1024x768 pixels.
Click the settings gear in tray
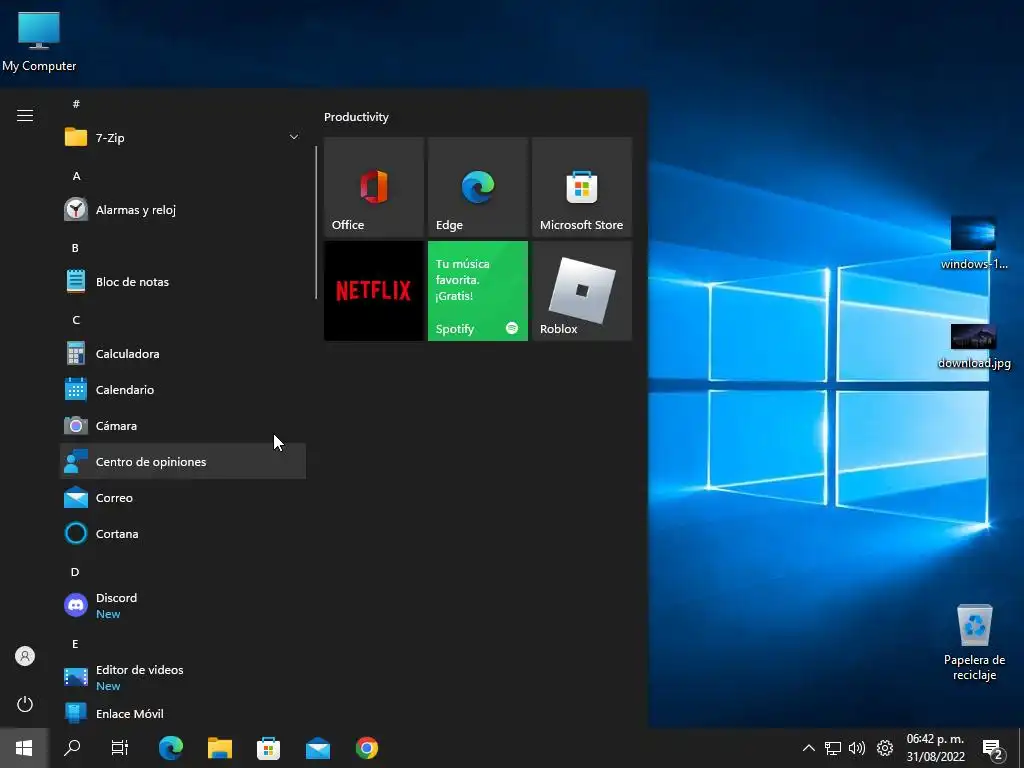(x=885, y=748)
